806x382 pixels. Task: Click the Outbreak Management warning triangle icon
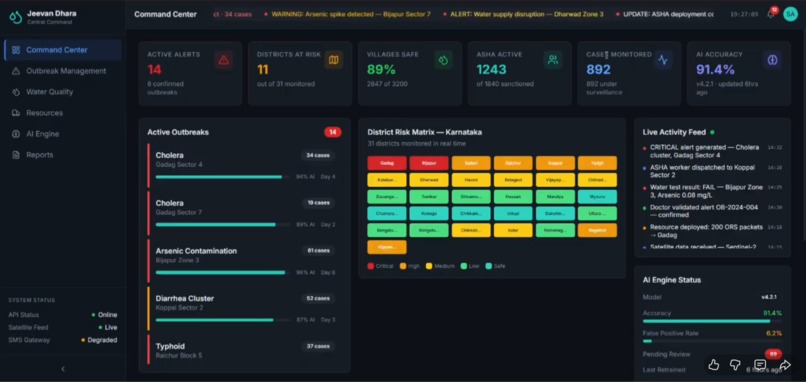(x=16, y=71)
